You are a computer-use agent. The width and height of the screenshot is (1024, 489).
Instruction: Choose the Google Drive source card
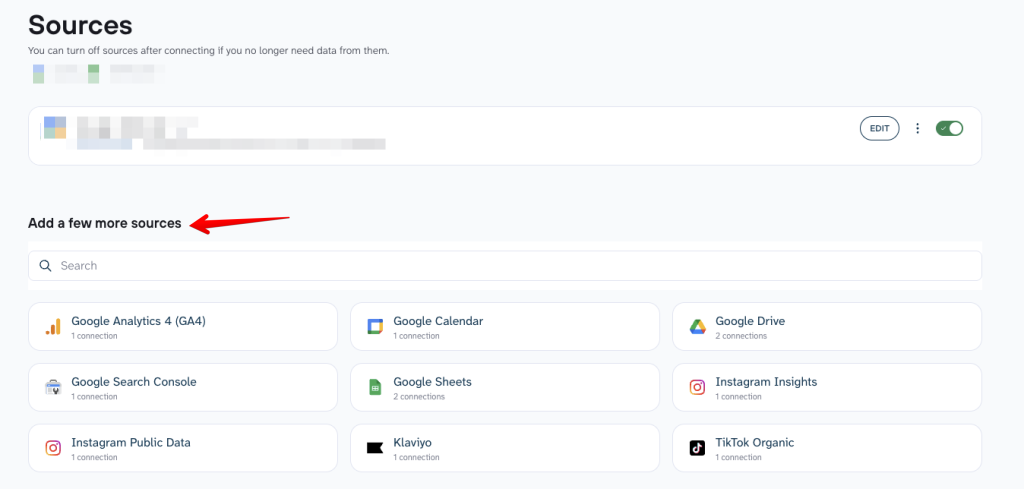827,326
